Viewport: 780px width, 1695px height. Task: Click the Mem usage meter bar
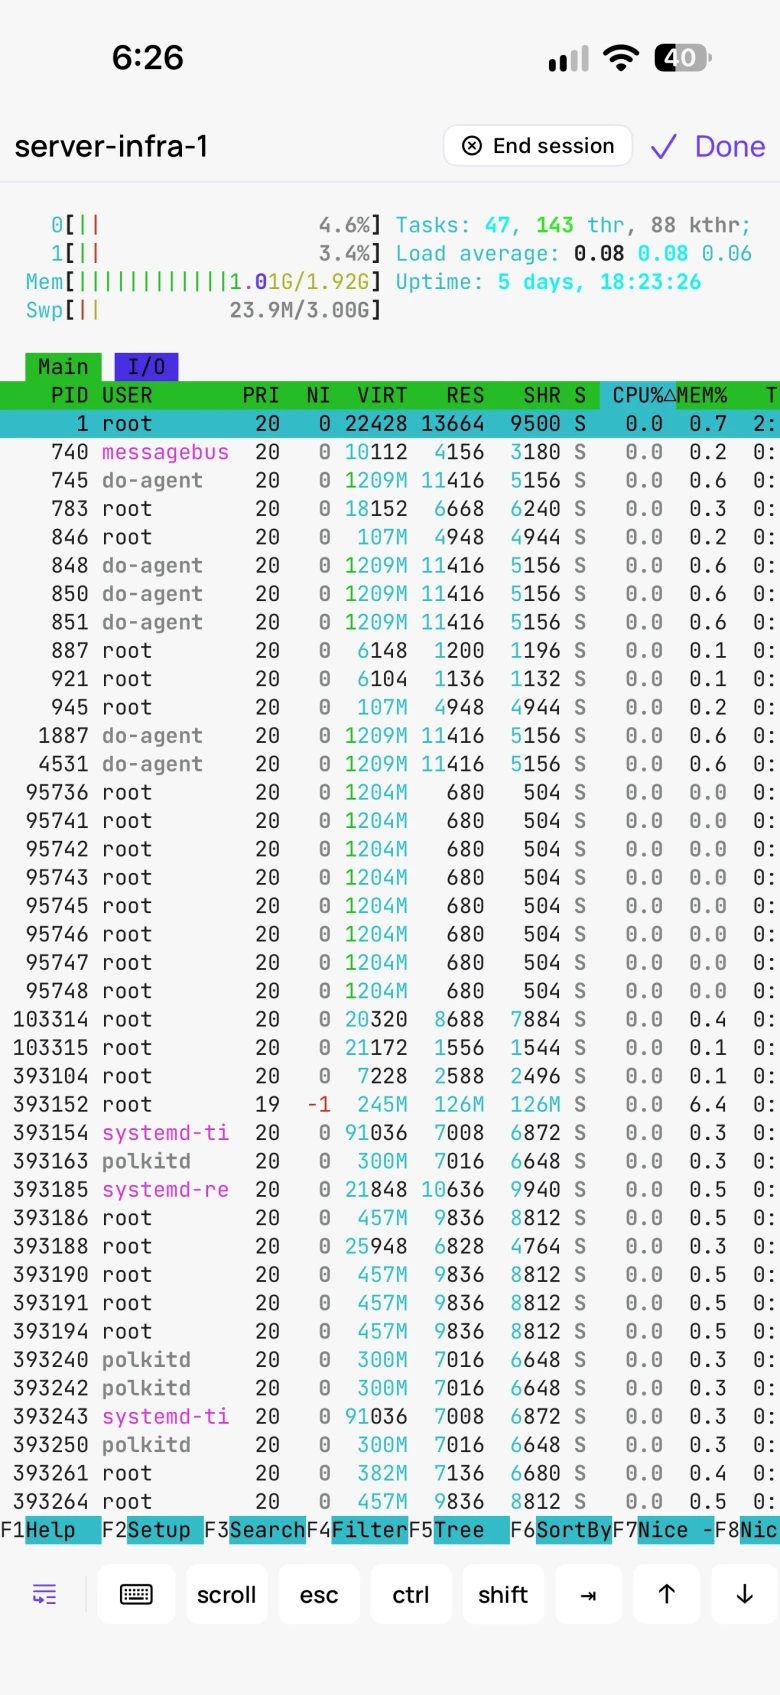point(204,282)
